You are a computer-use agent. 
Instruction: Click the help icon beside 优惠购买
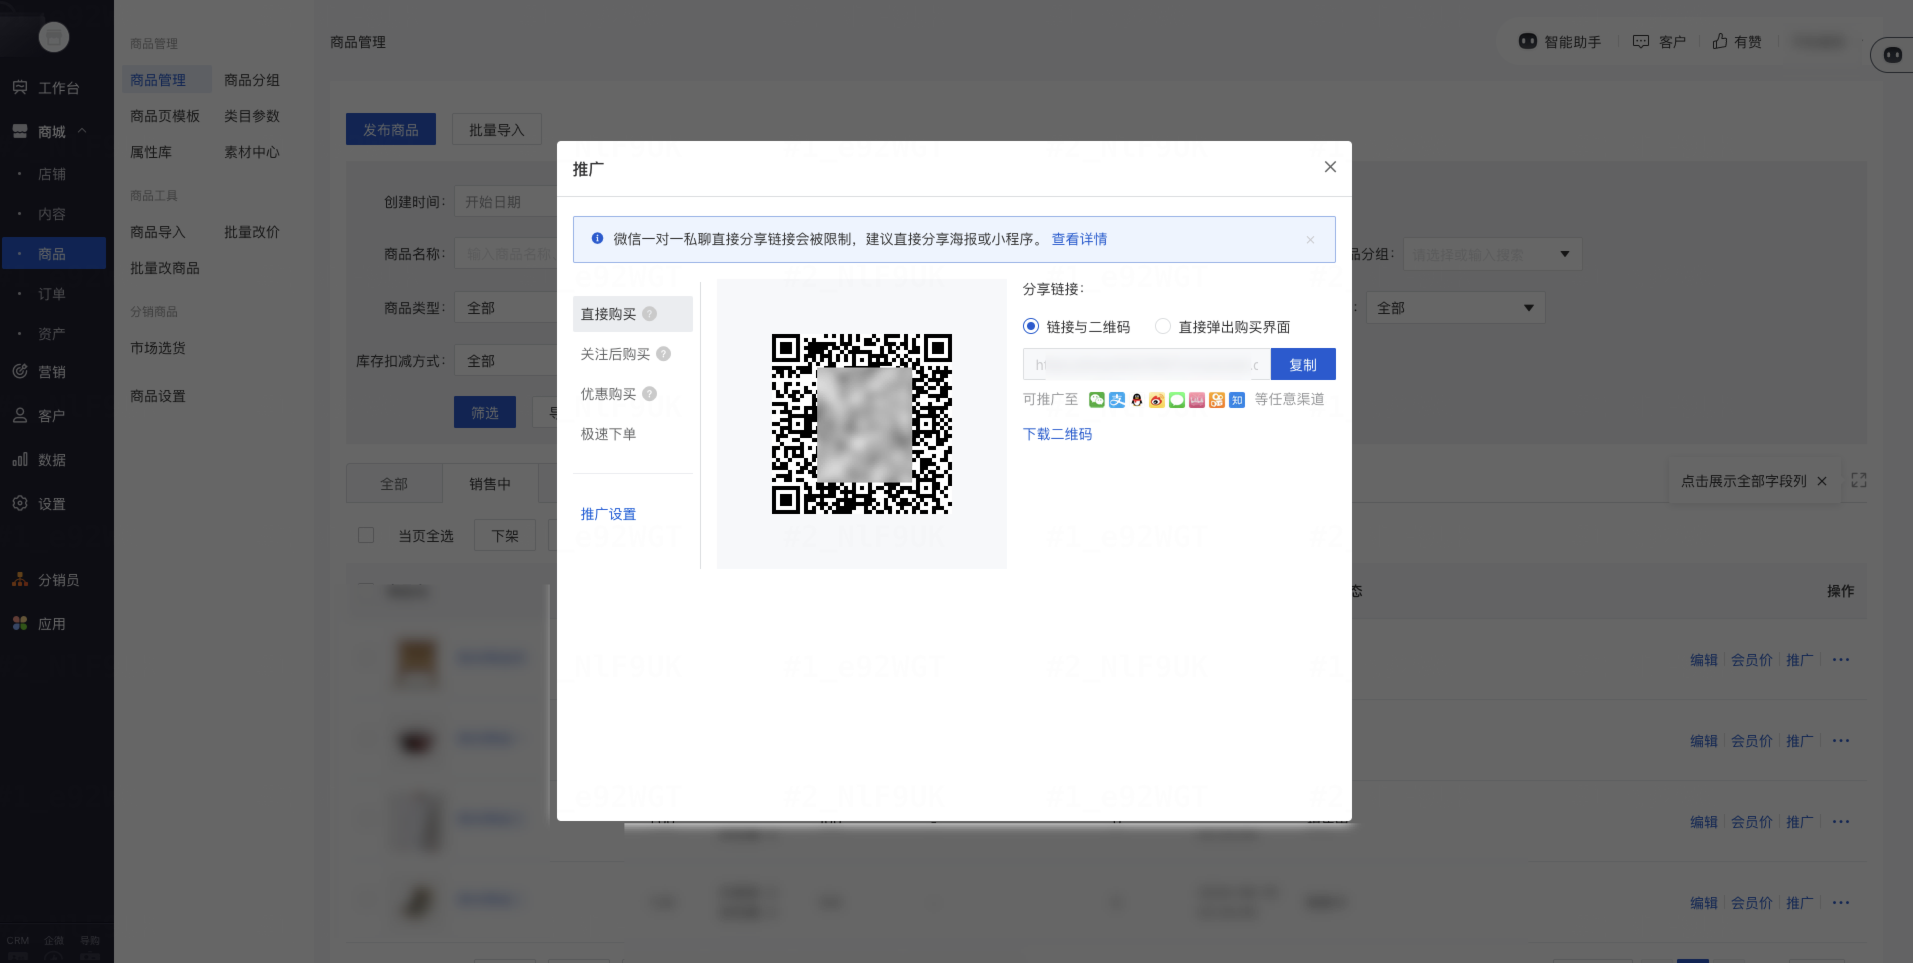(650, 394)
